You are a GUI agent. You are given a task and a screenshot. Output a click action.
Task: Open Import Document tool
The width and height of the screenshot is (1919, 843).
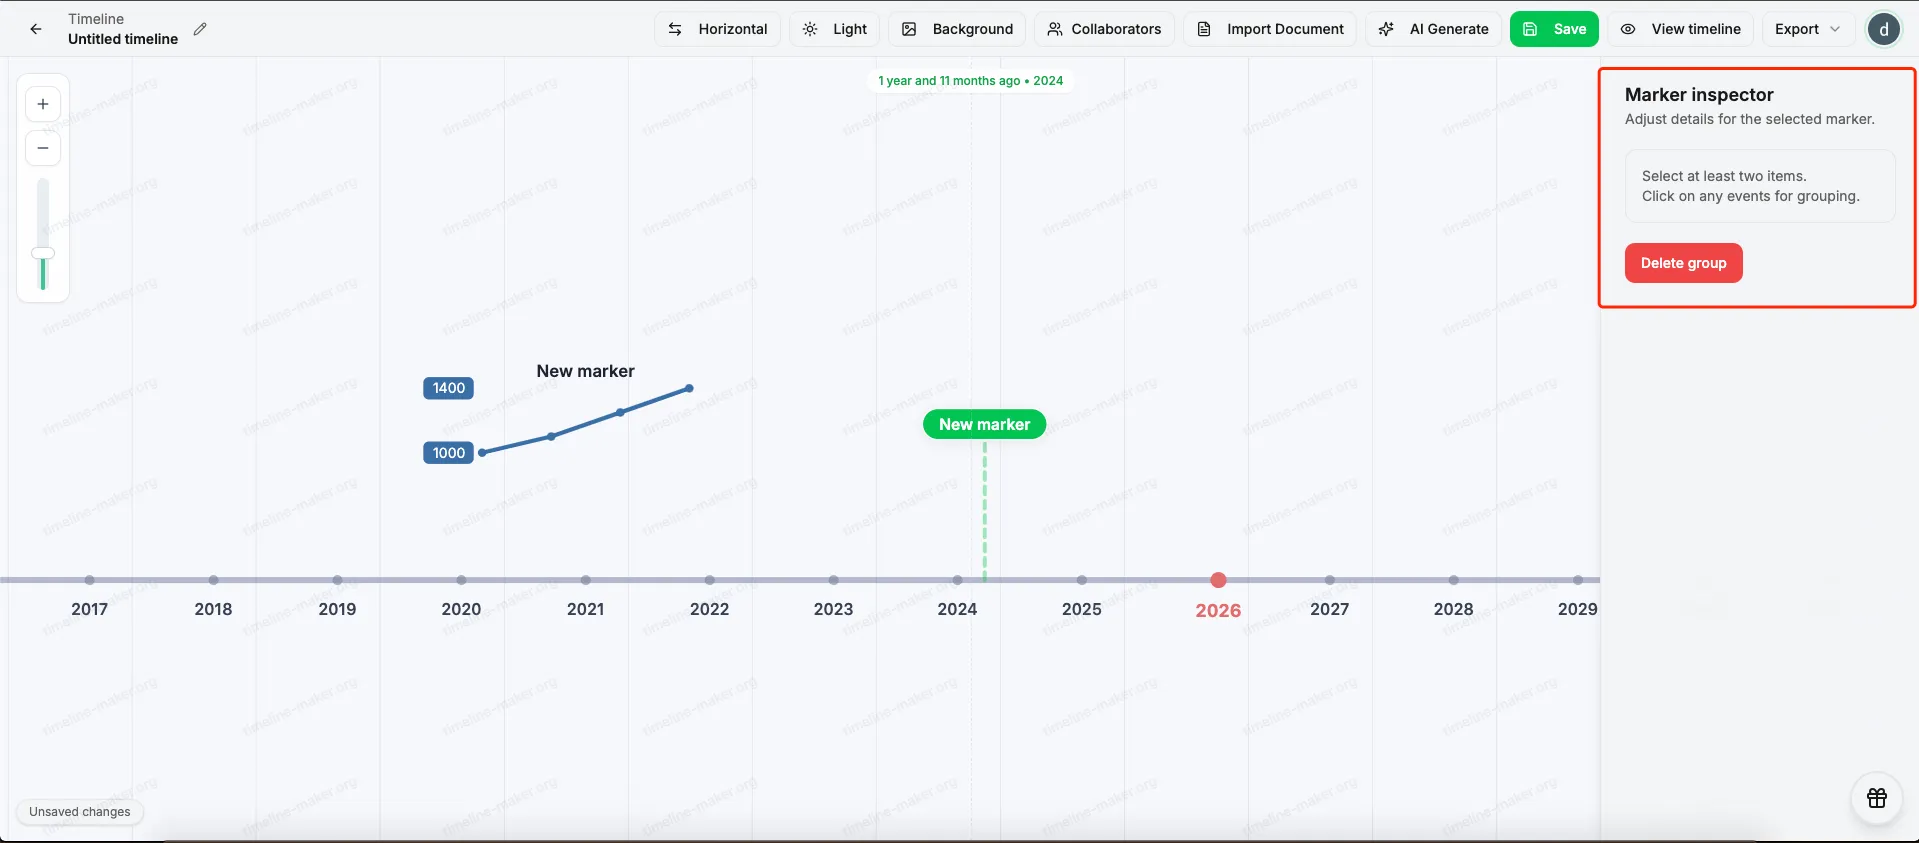(x=1270, y=29)
